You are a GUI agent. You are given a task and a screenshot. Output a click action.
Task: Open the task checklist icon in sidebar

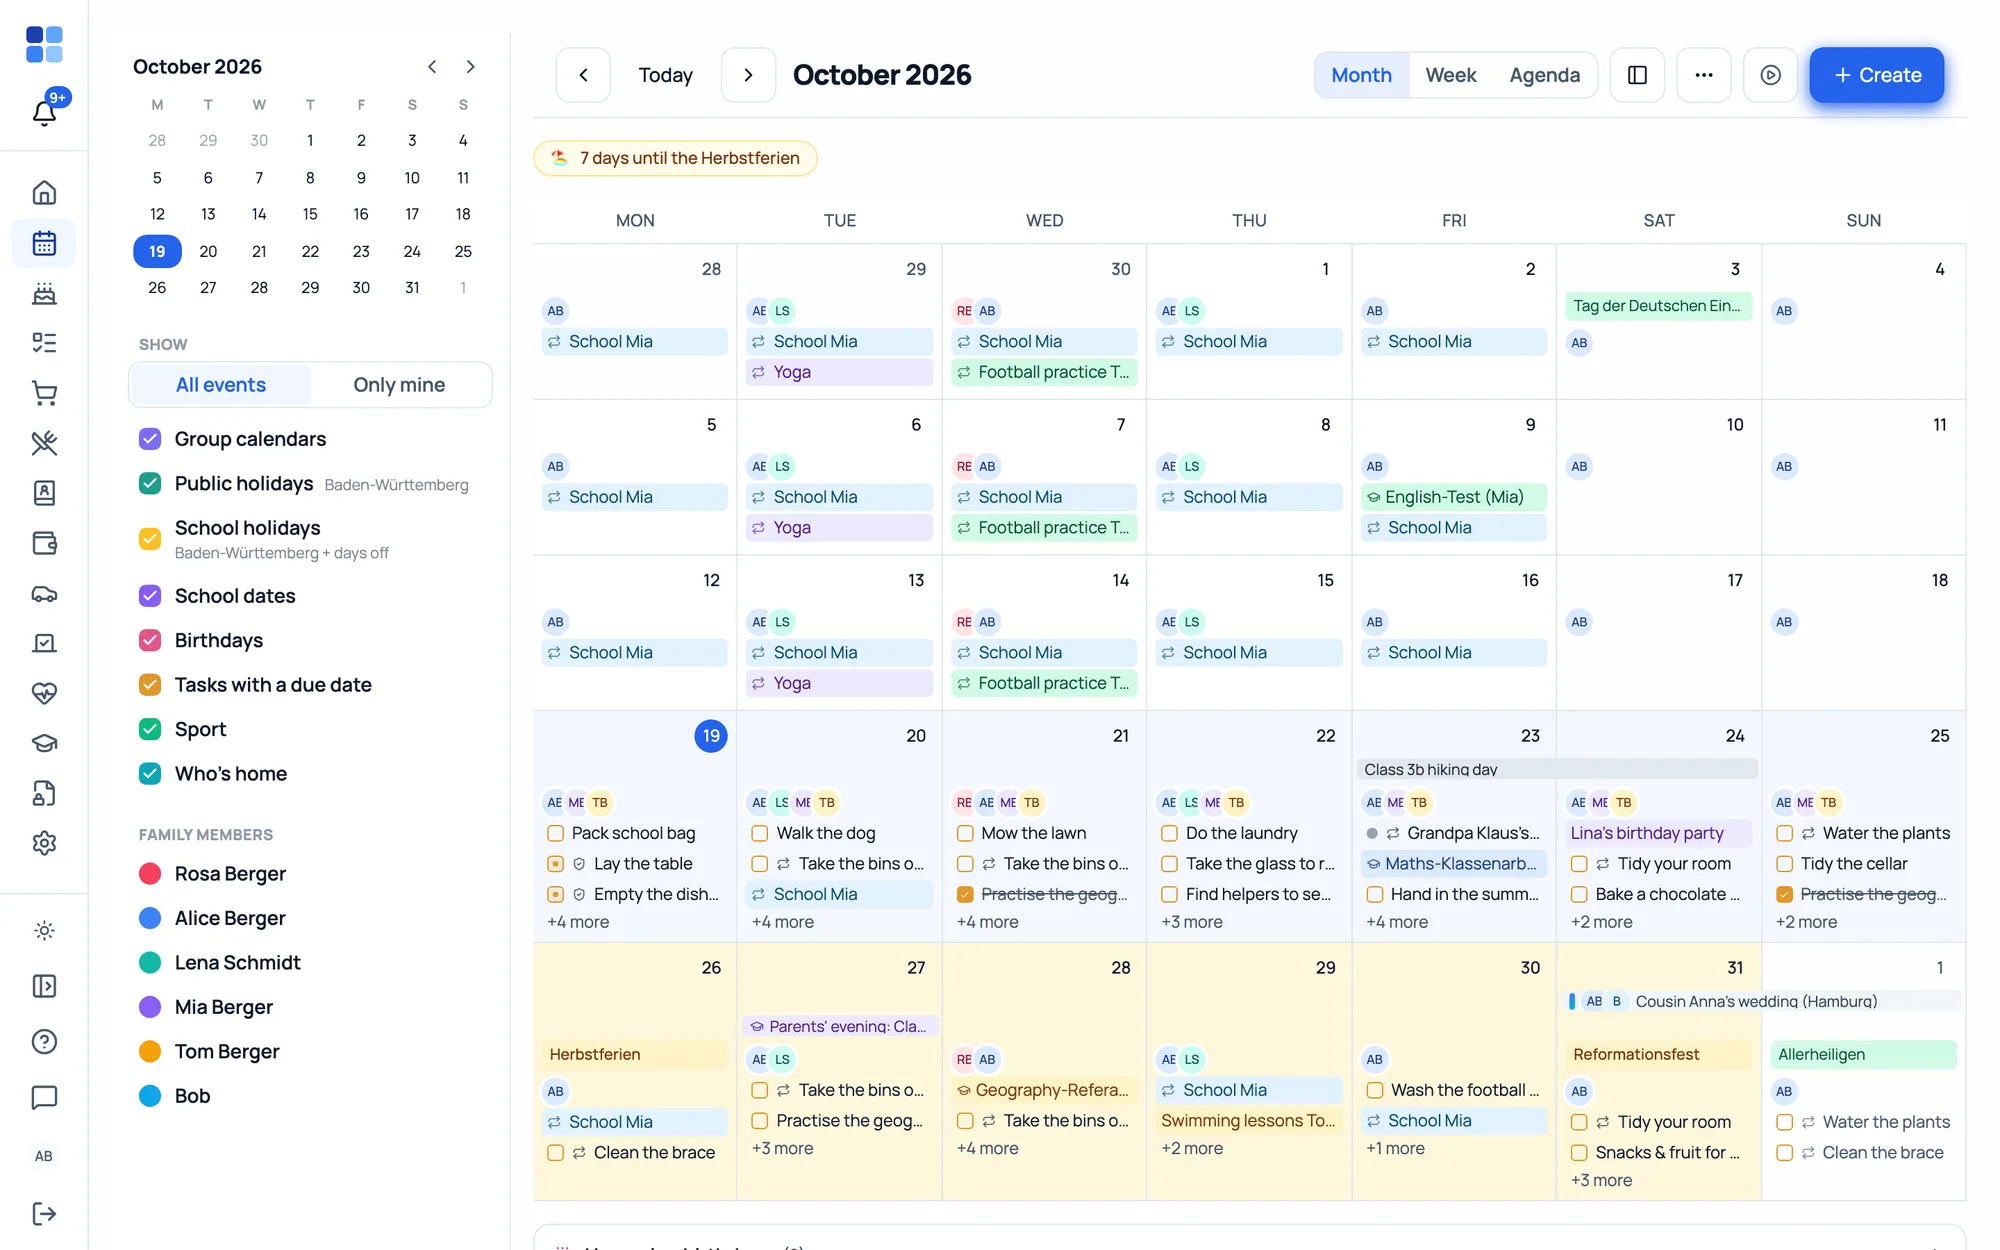(44, 343)
